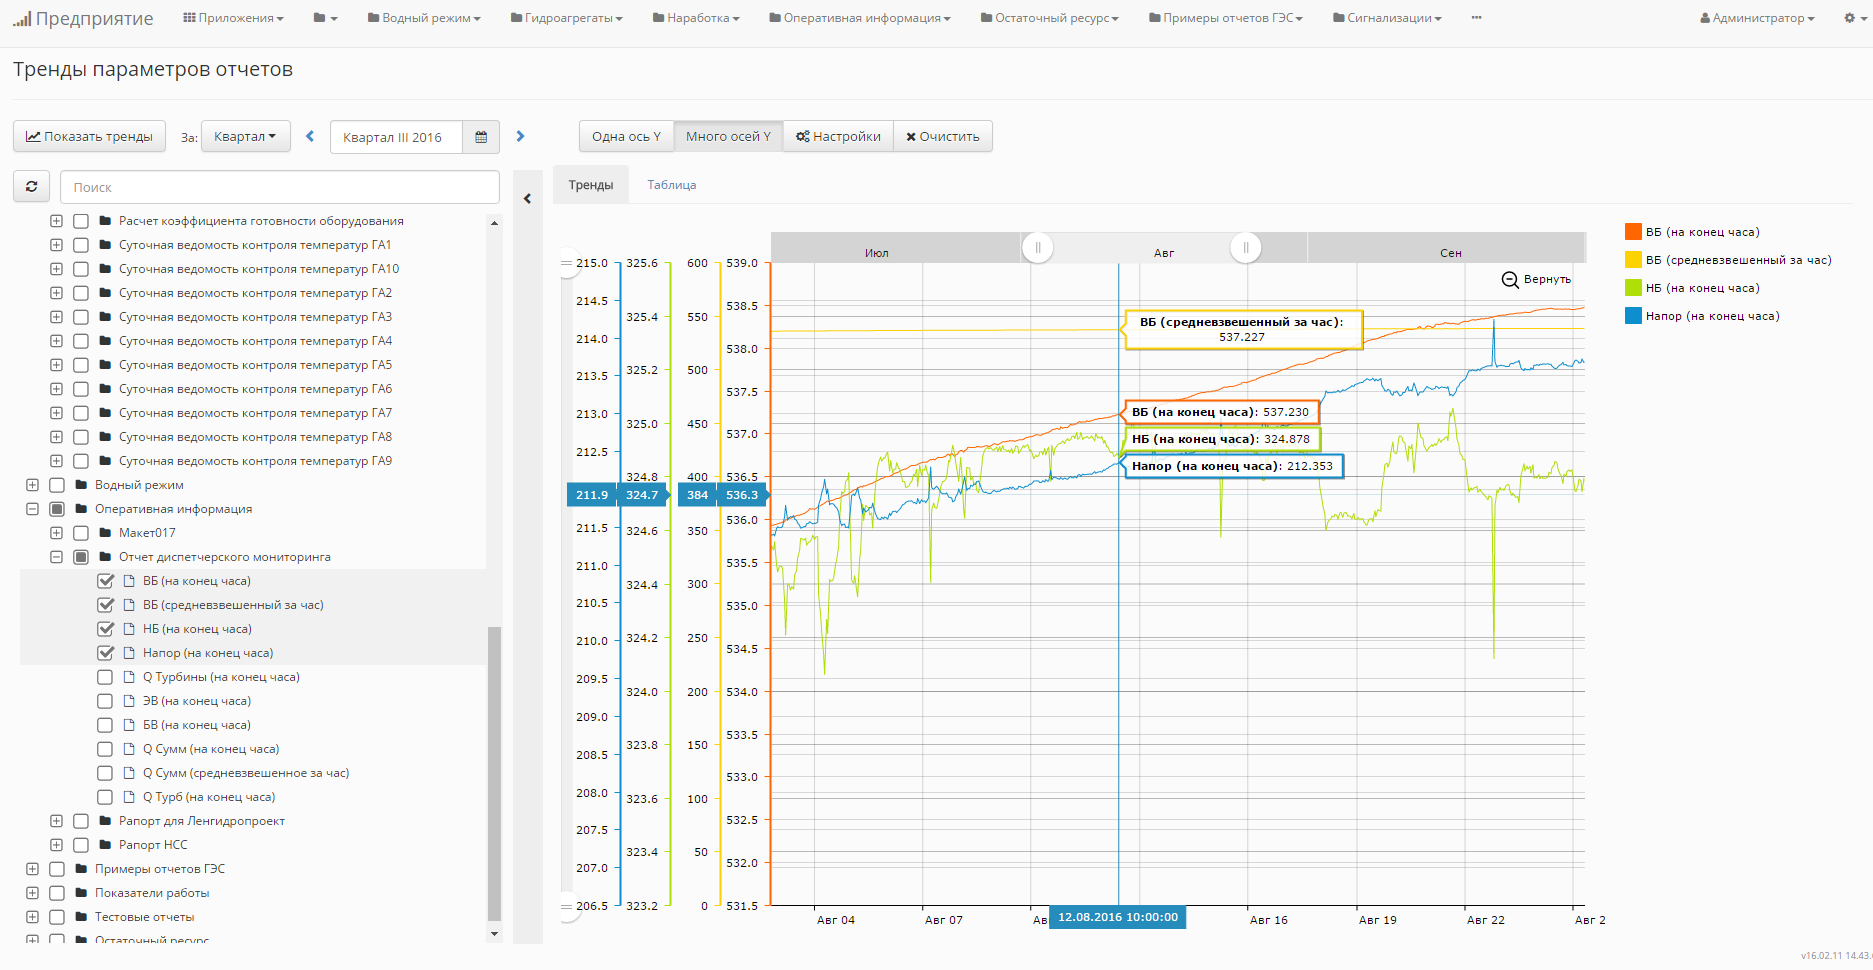Go to the previous quarter with the left arrow
Viewport: 1873px width, 970px height.
pos(310,137)
